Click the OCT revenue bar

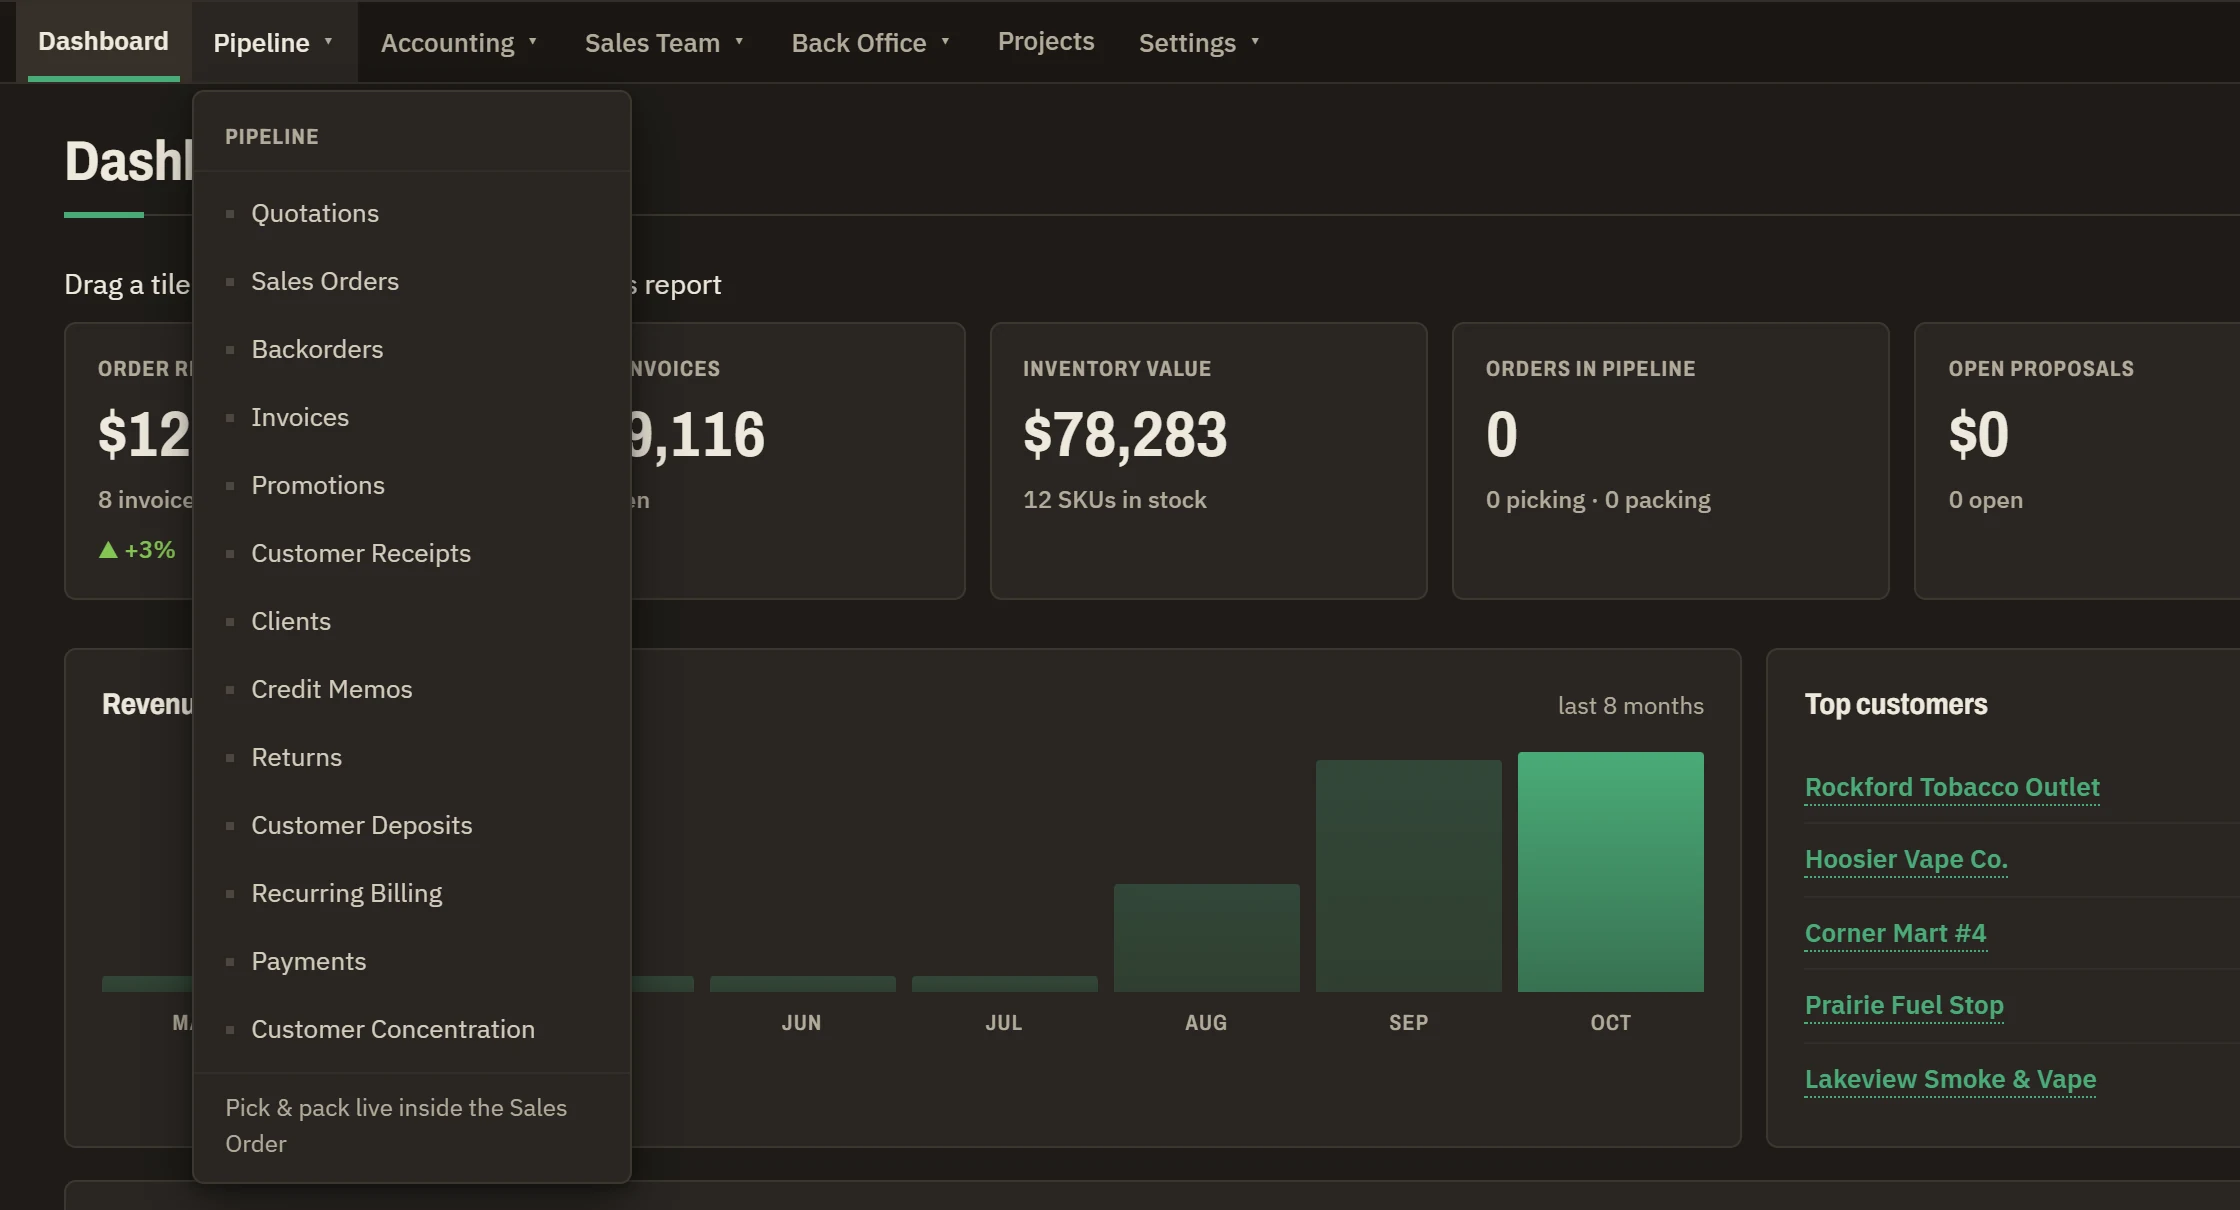[x=1610, y=872]
